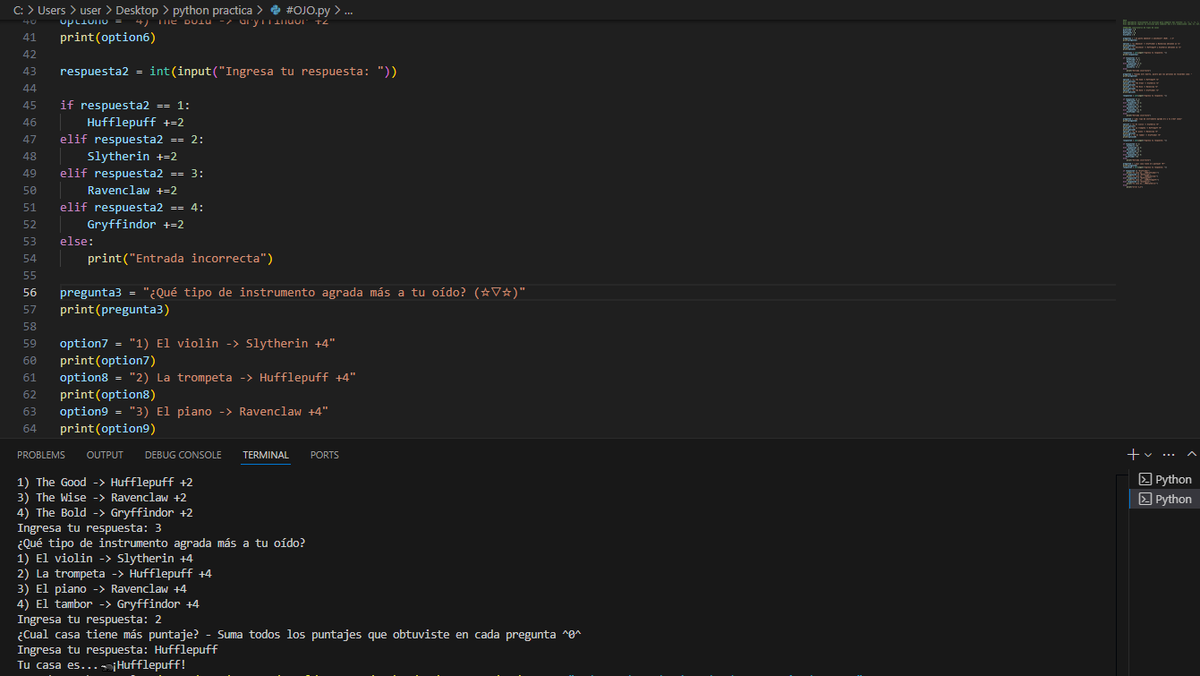Maximize panel size with caret icon

(x=1190, y=455)
